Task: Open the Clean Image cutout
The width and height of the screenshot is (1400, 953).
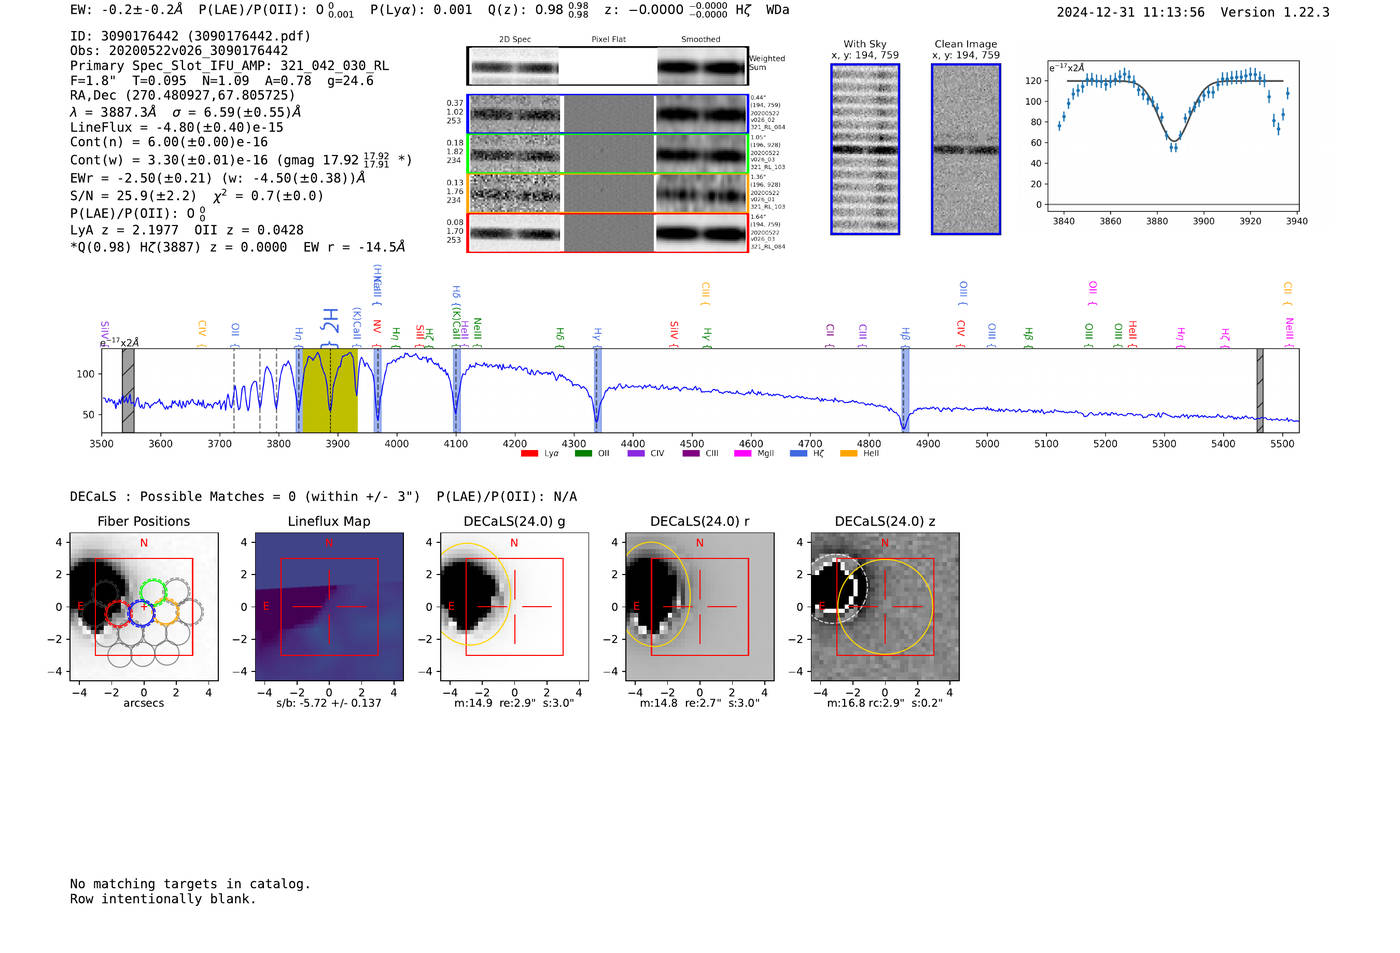Action: (966, 149)
